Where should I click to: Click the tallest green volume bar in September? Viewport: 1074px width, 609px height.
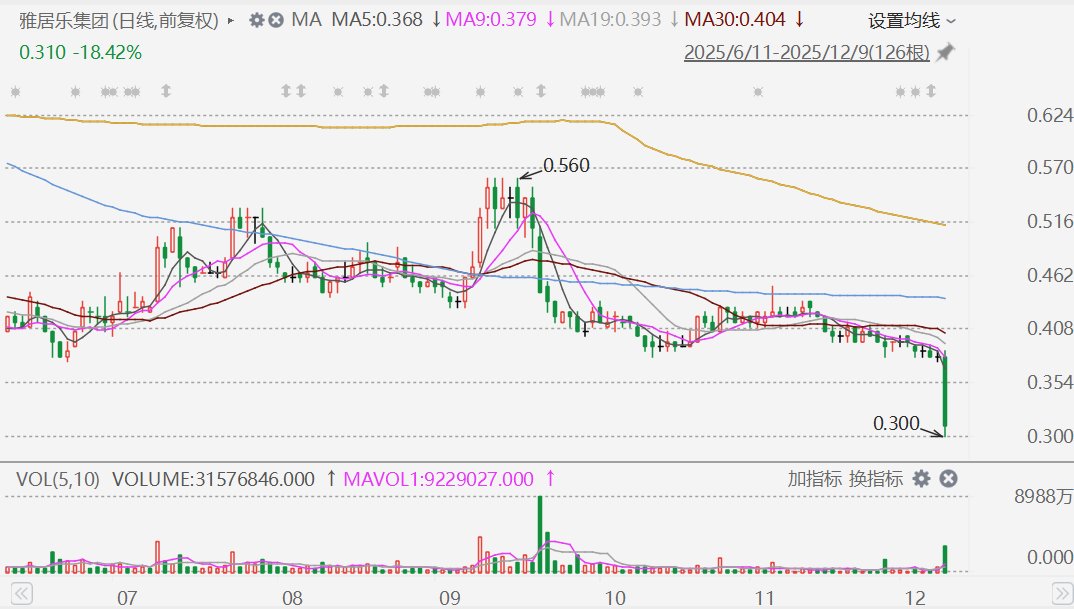coord(540,534)
